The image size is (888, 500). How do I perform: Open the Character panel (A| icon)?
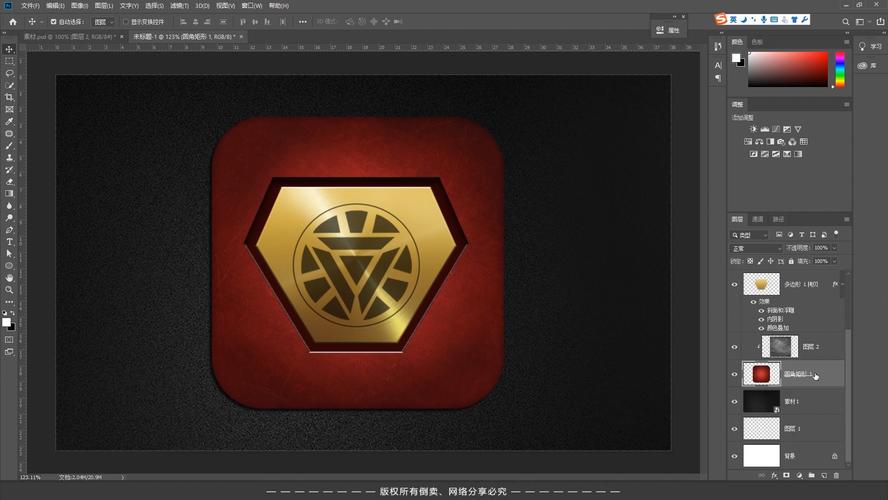coord(718,65)
